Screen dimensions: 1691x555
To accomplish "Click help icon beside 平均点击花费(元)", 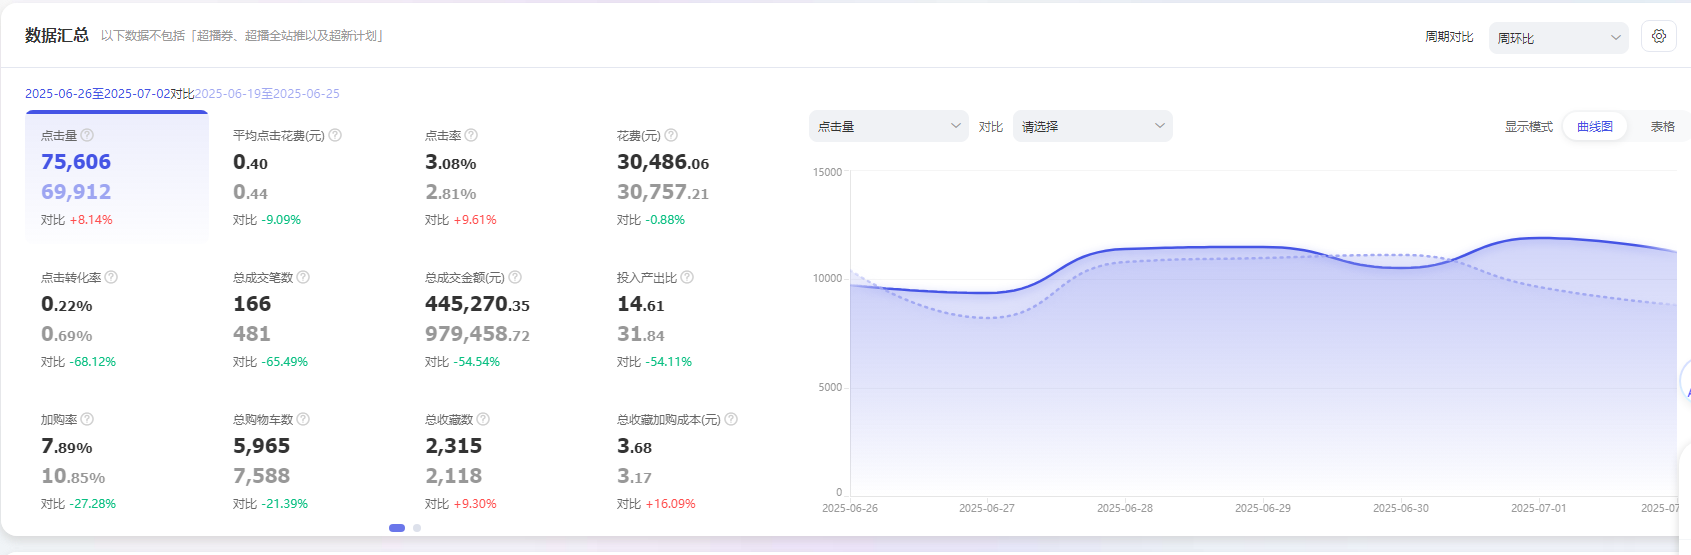I will [335, 135].
